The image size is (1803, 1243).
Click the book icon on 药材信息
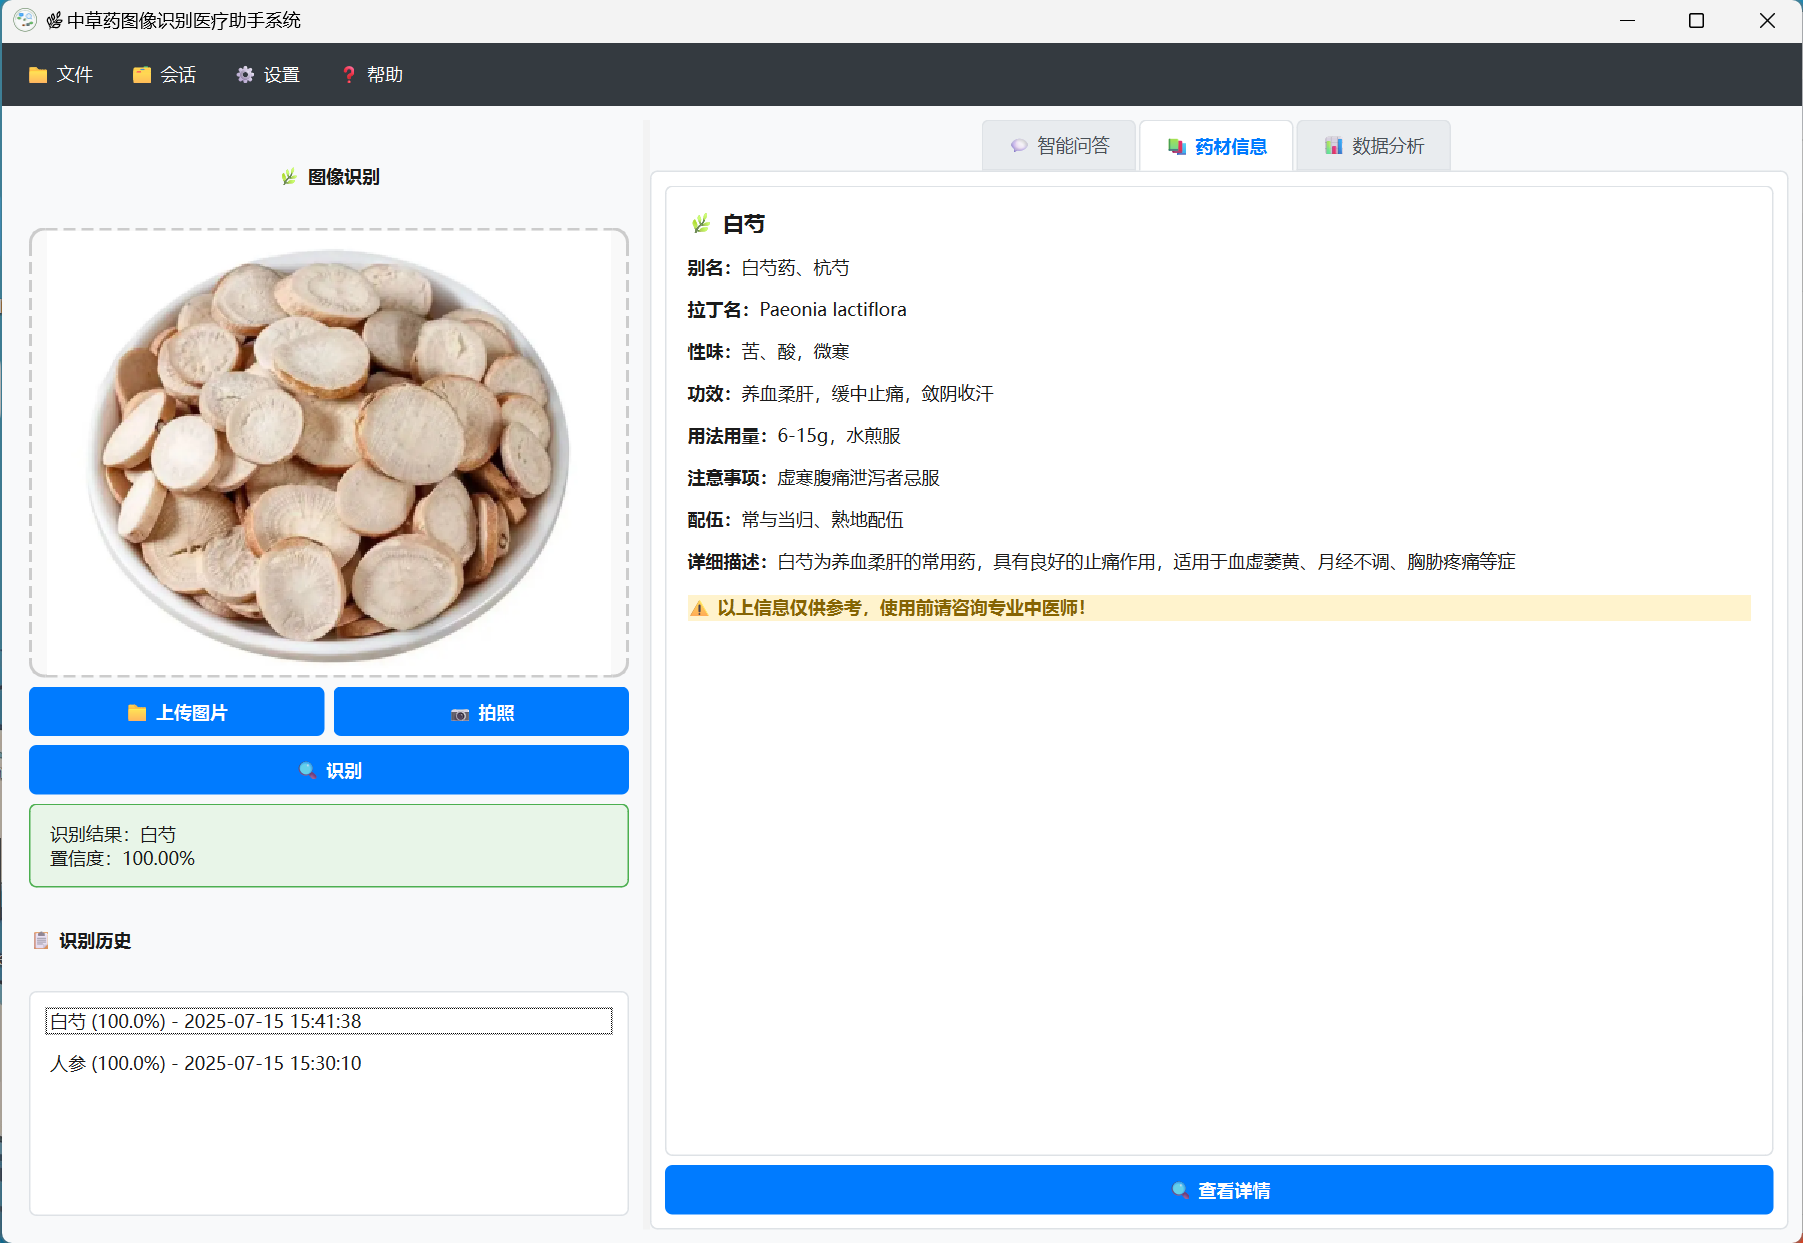click(1177, 147)
